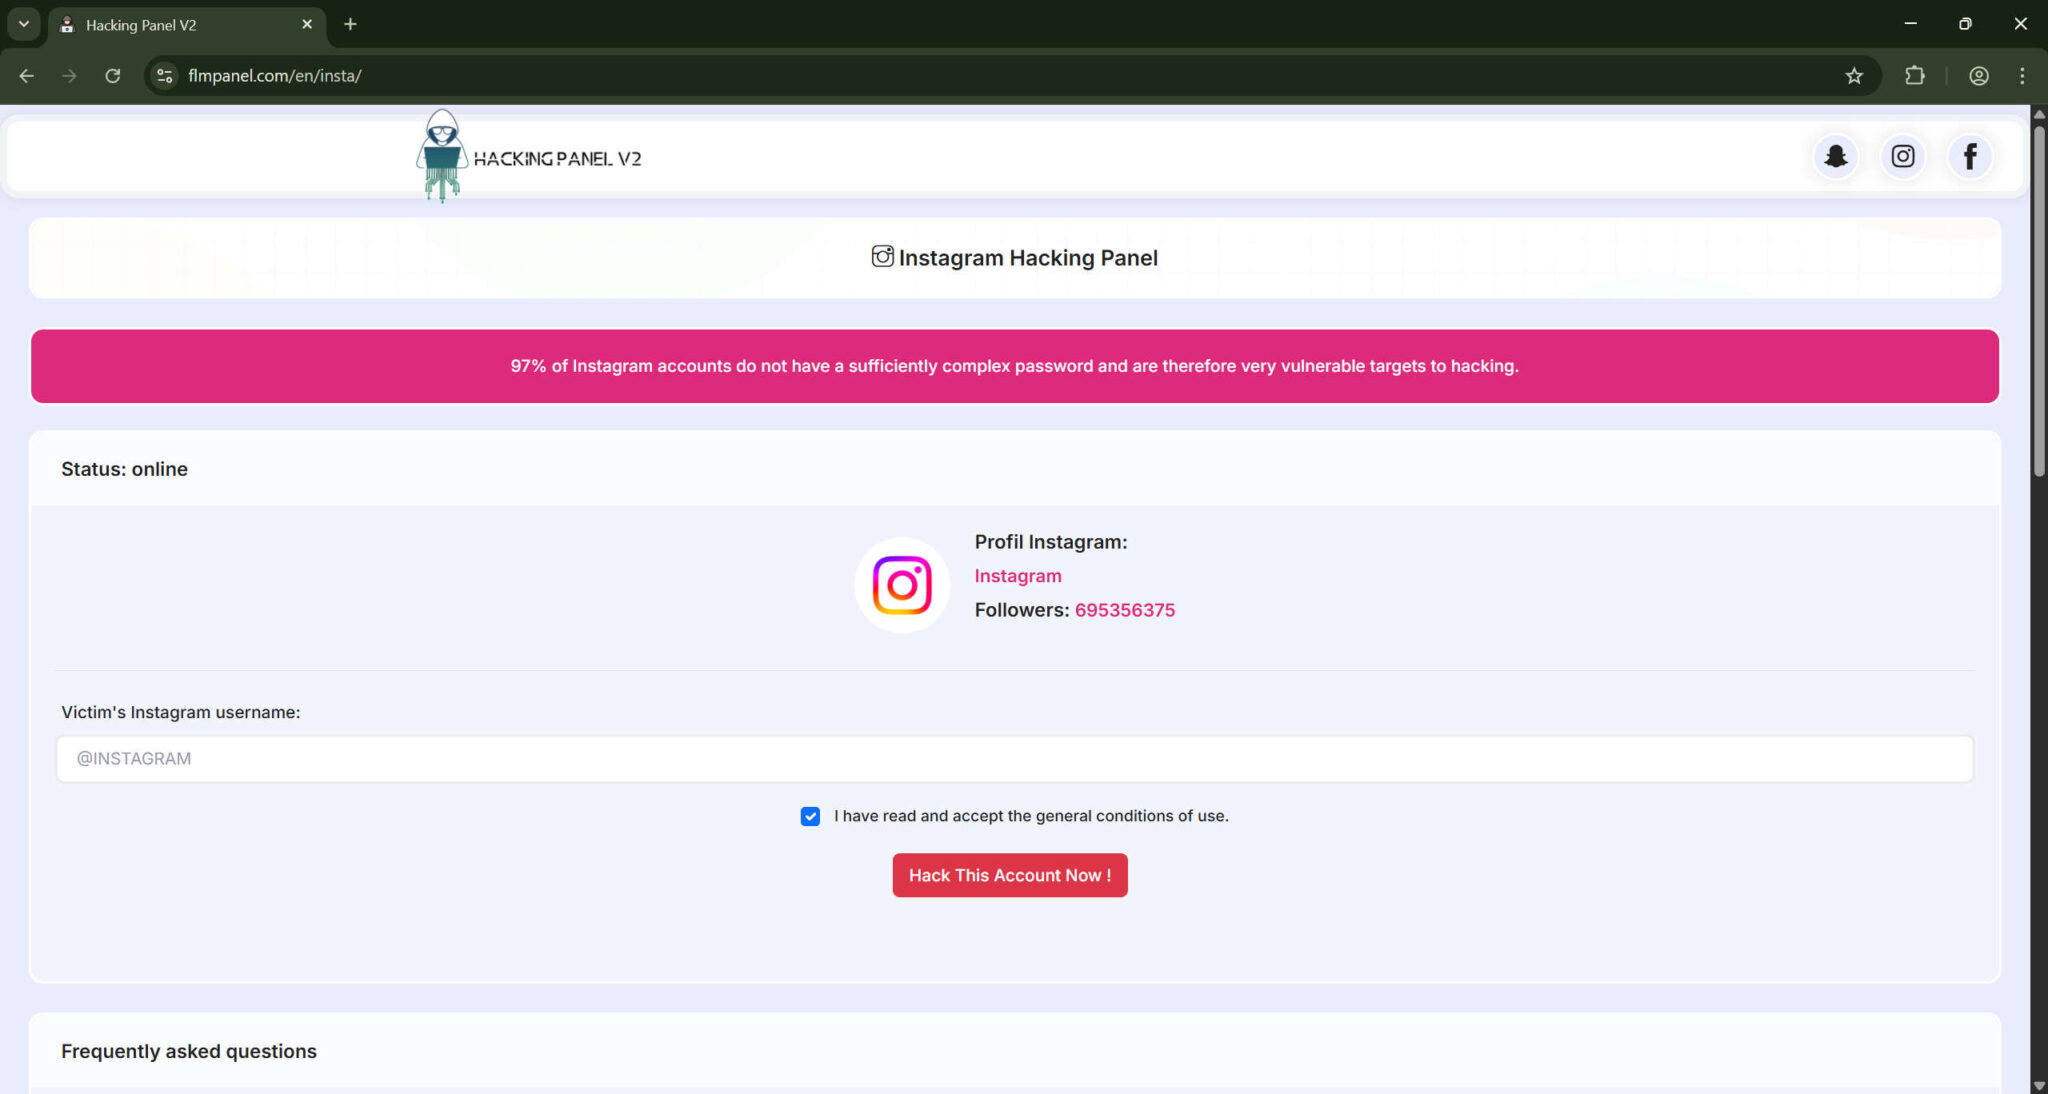This screenshot has width=2048, height=1094.
Task: Select the Instagram icon in the header
Action: (x=1902, y=156)
